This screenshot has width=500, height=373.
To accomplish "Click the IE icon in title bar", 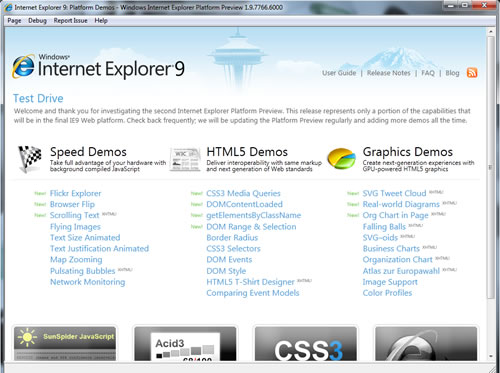I will 9,7.
